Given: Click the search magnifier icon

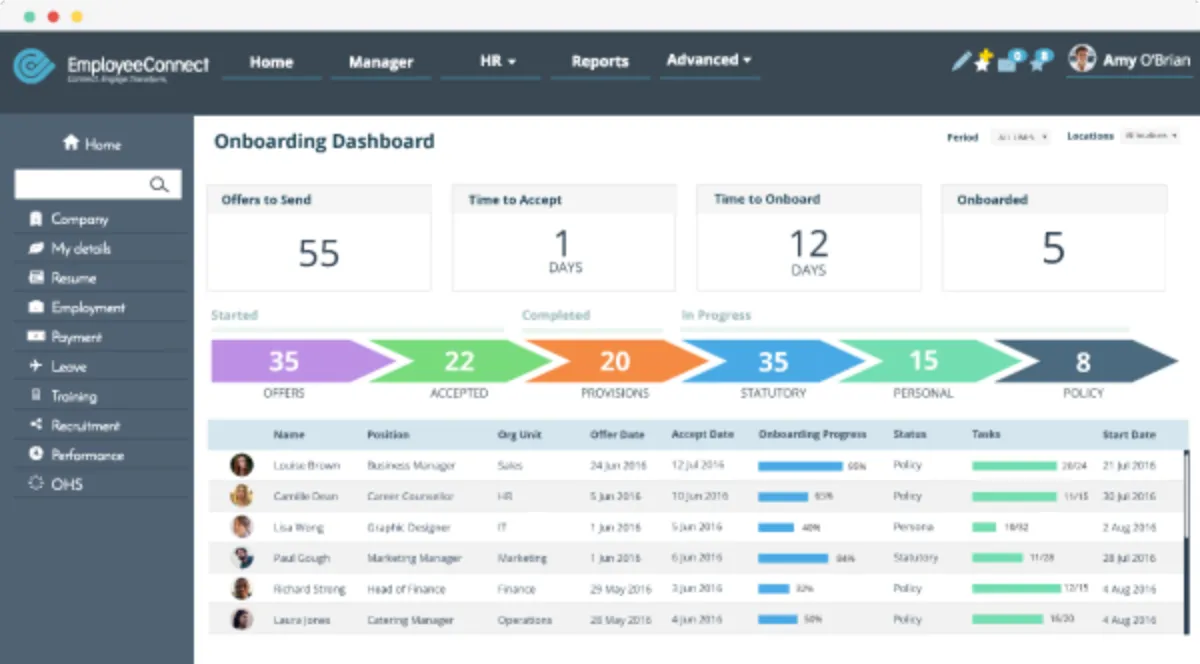Looking at the screenshot, I should point(160,184).
